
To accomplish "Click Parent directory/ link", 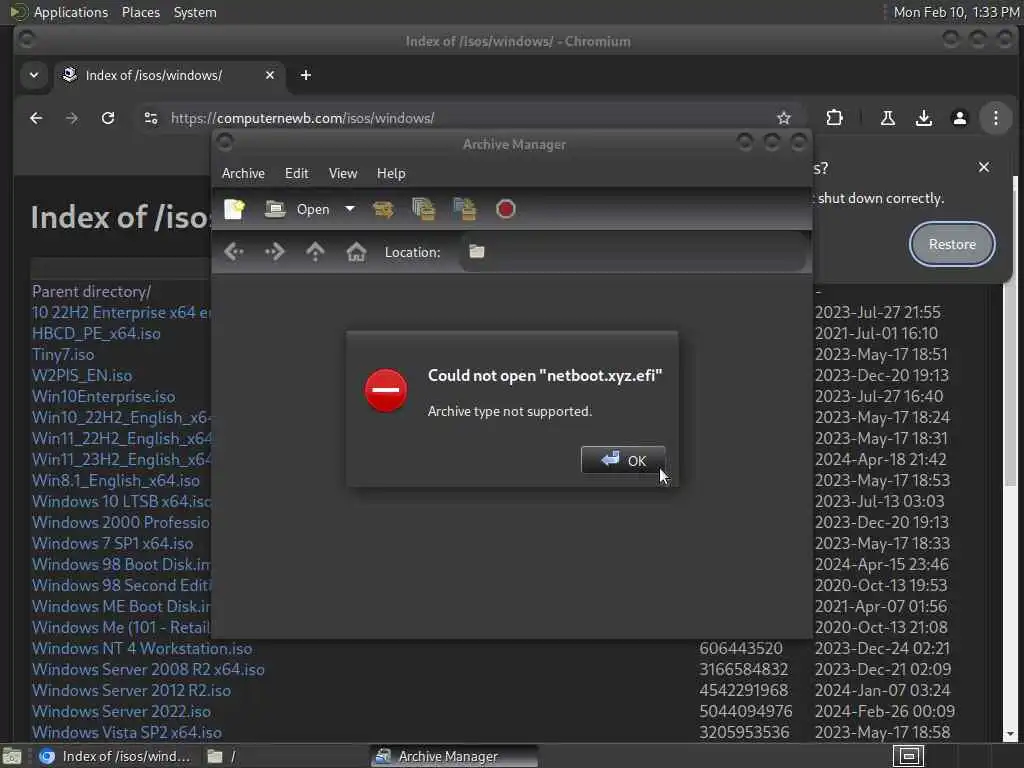I will click(x=91, y=291).
